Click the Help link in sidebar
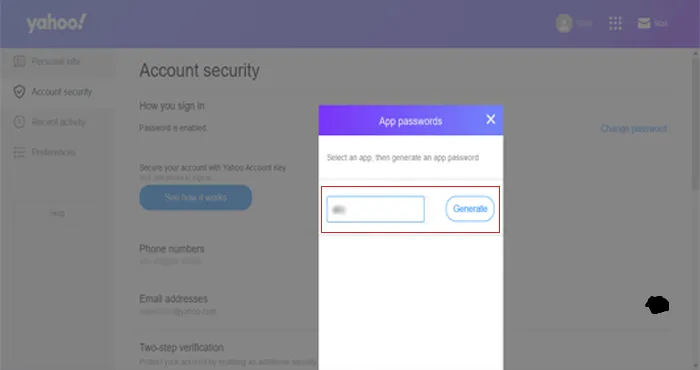The height and width of the screenshot is (370, 700). point(58,214)
